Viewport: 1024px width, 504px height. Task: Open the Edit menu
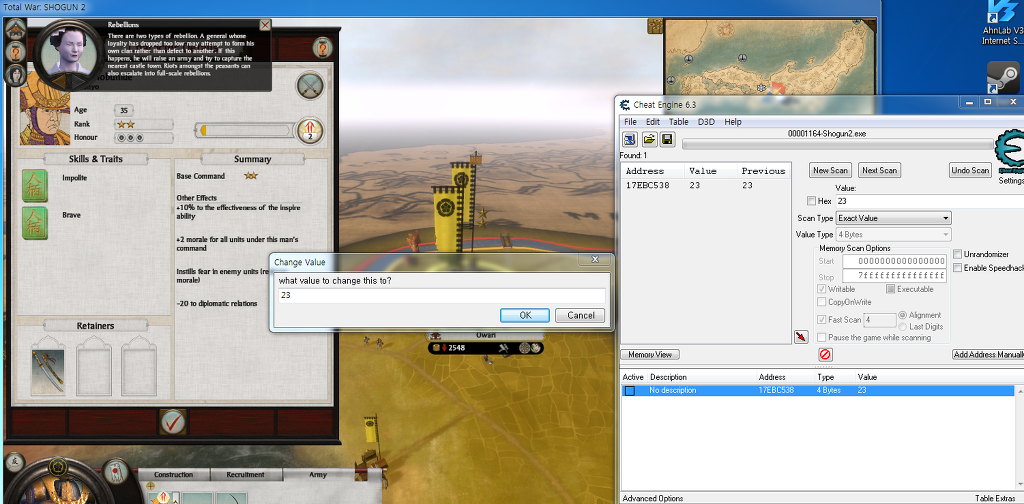coord(652,121)
